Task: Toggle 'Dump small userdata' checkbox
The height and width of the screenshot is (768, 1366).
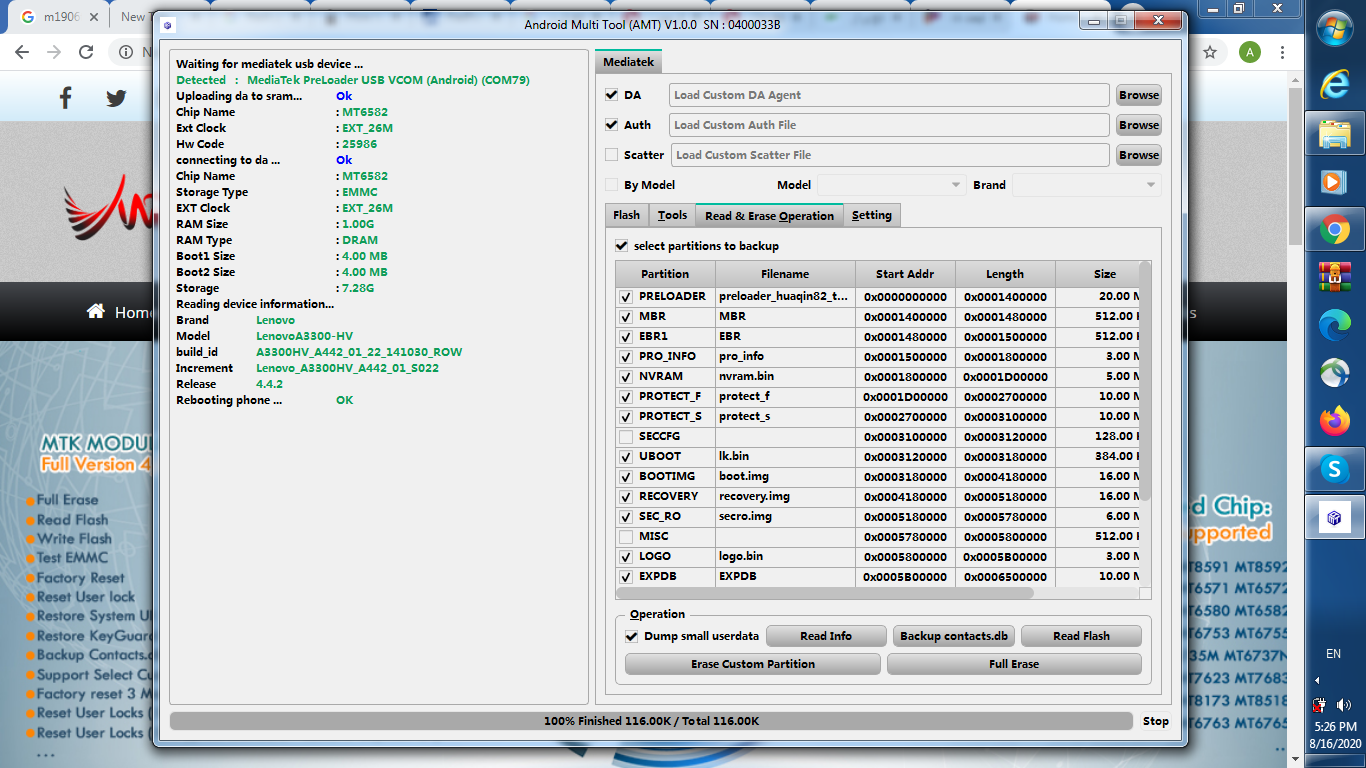Action: [632, 636]
